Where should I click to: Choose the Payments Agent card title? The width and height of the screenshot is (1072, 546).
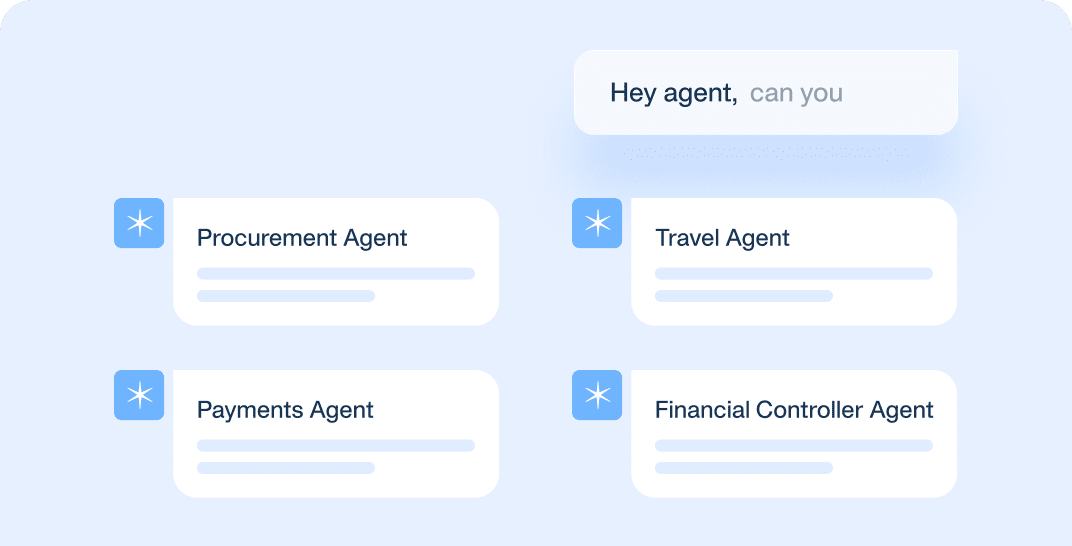pyautogui.click(x=285, y=410)
